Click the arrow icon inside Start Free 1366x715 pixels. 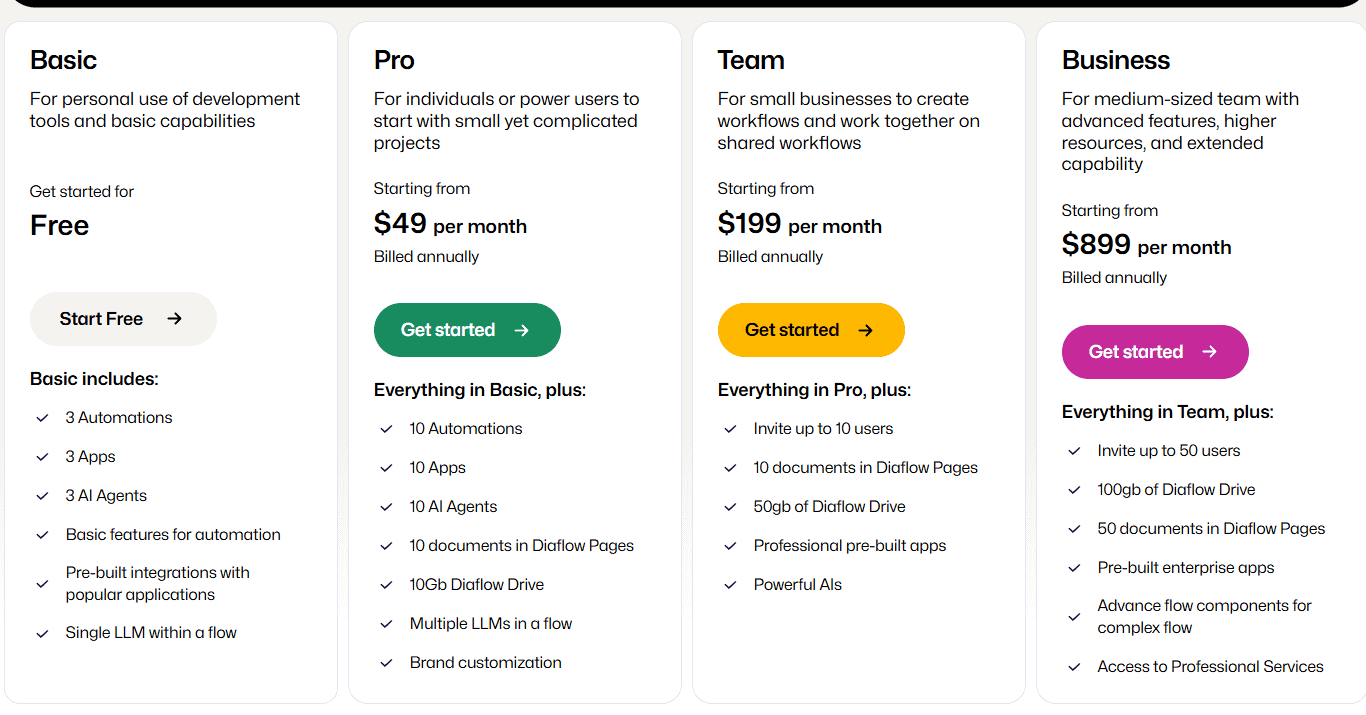(x=176, y=318)
